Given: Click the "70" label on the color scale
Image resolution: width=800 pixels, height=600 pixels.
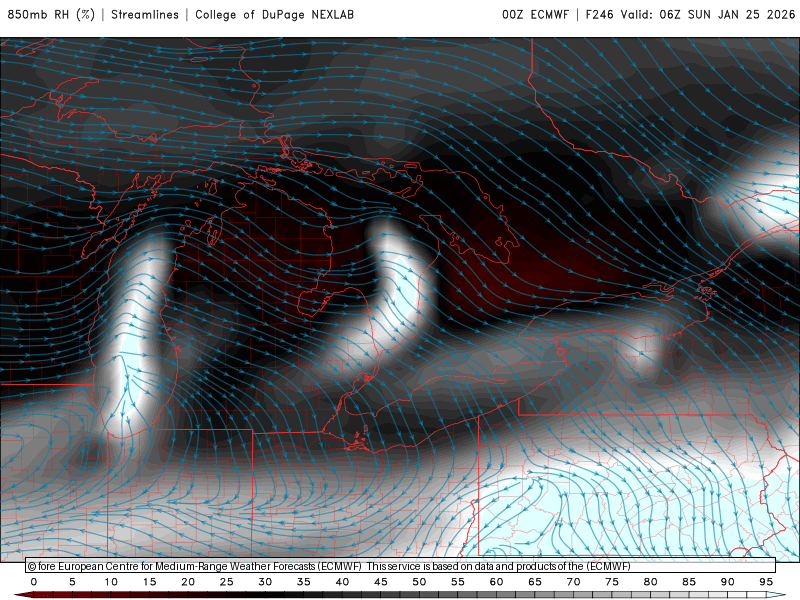Looking at the screenshot, I should pos(573,582).
